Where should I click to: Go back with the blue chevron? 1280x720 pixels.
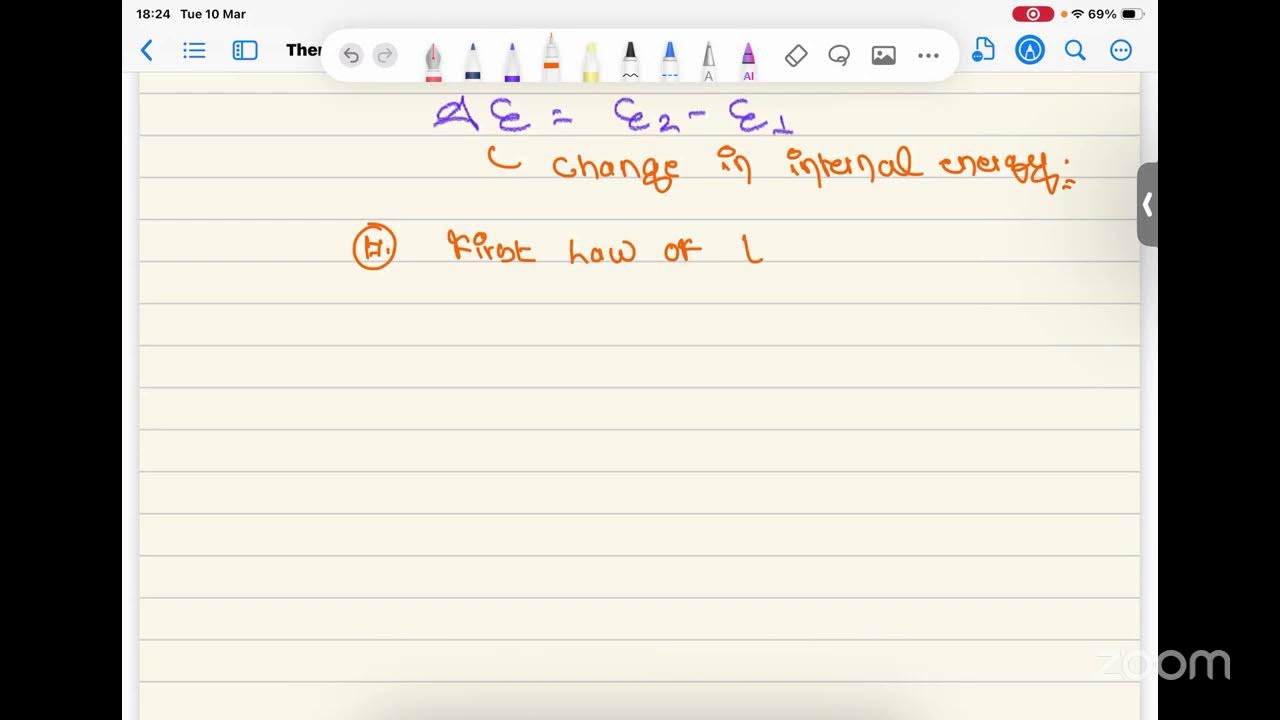click(147, 50)
